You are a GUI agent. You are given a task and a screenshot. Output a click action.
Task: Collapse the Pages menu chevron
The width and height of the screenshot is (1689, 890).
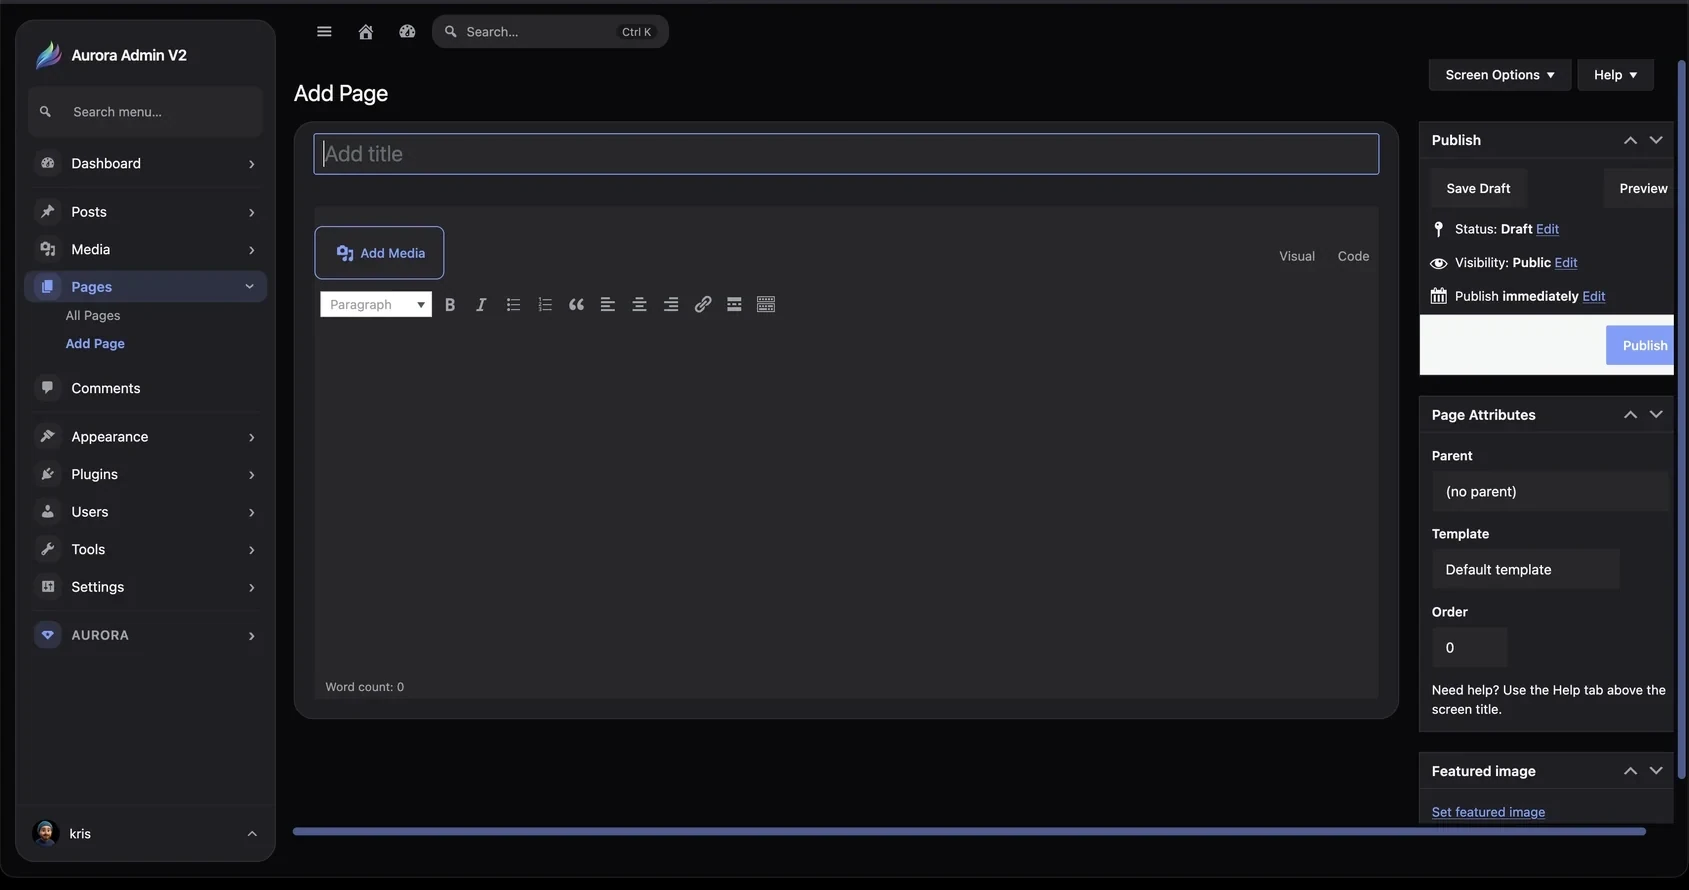click(x=250, y=287)
